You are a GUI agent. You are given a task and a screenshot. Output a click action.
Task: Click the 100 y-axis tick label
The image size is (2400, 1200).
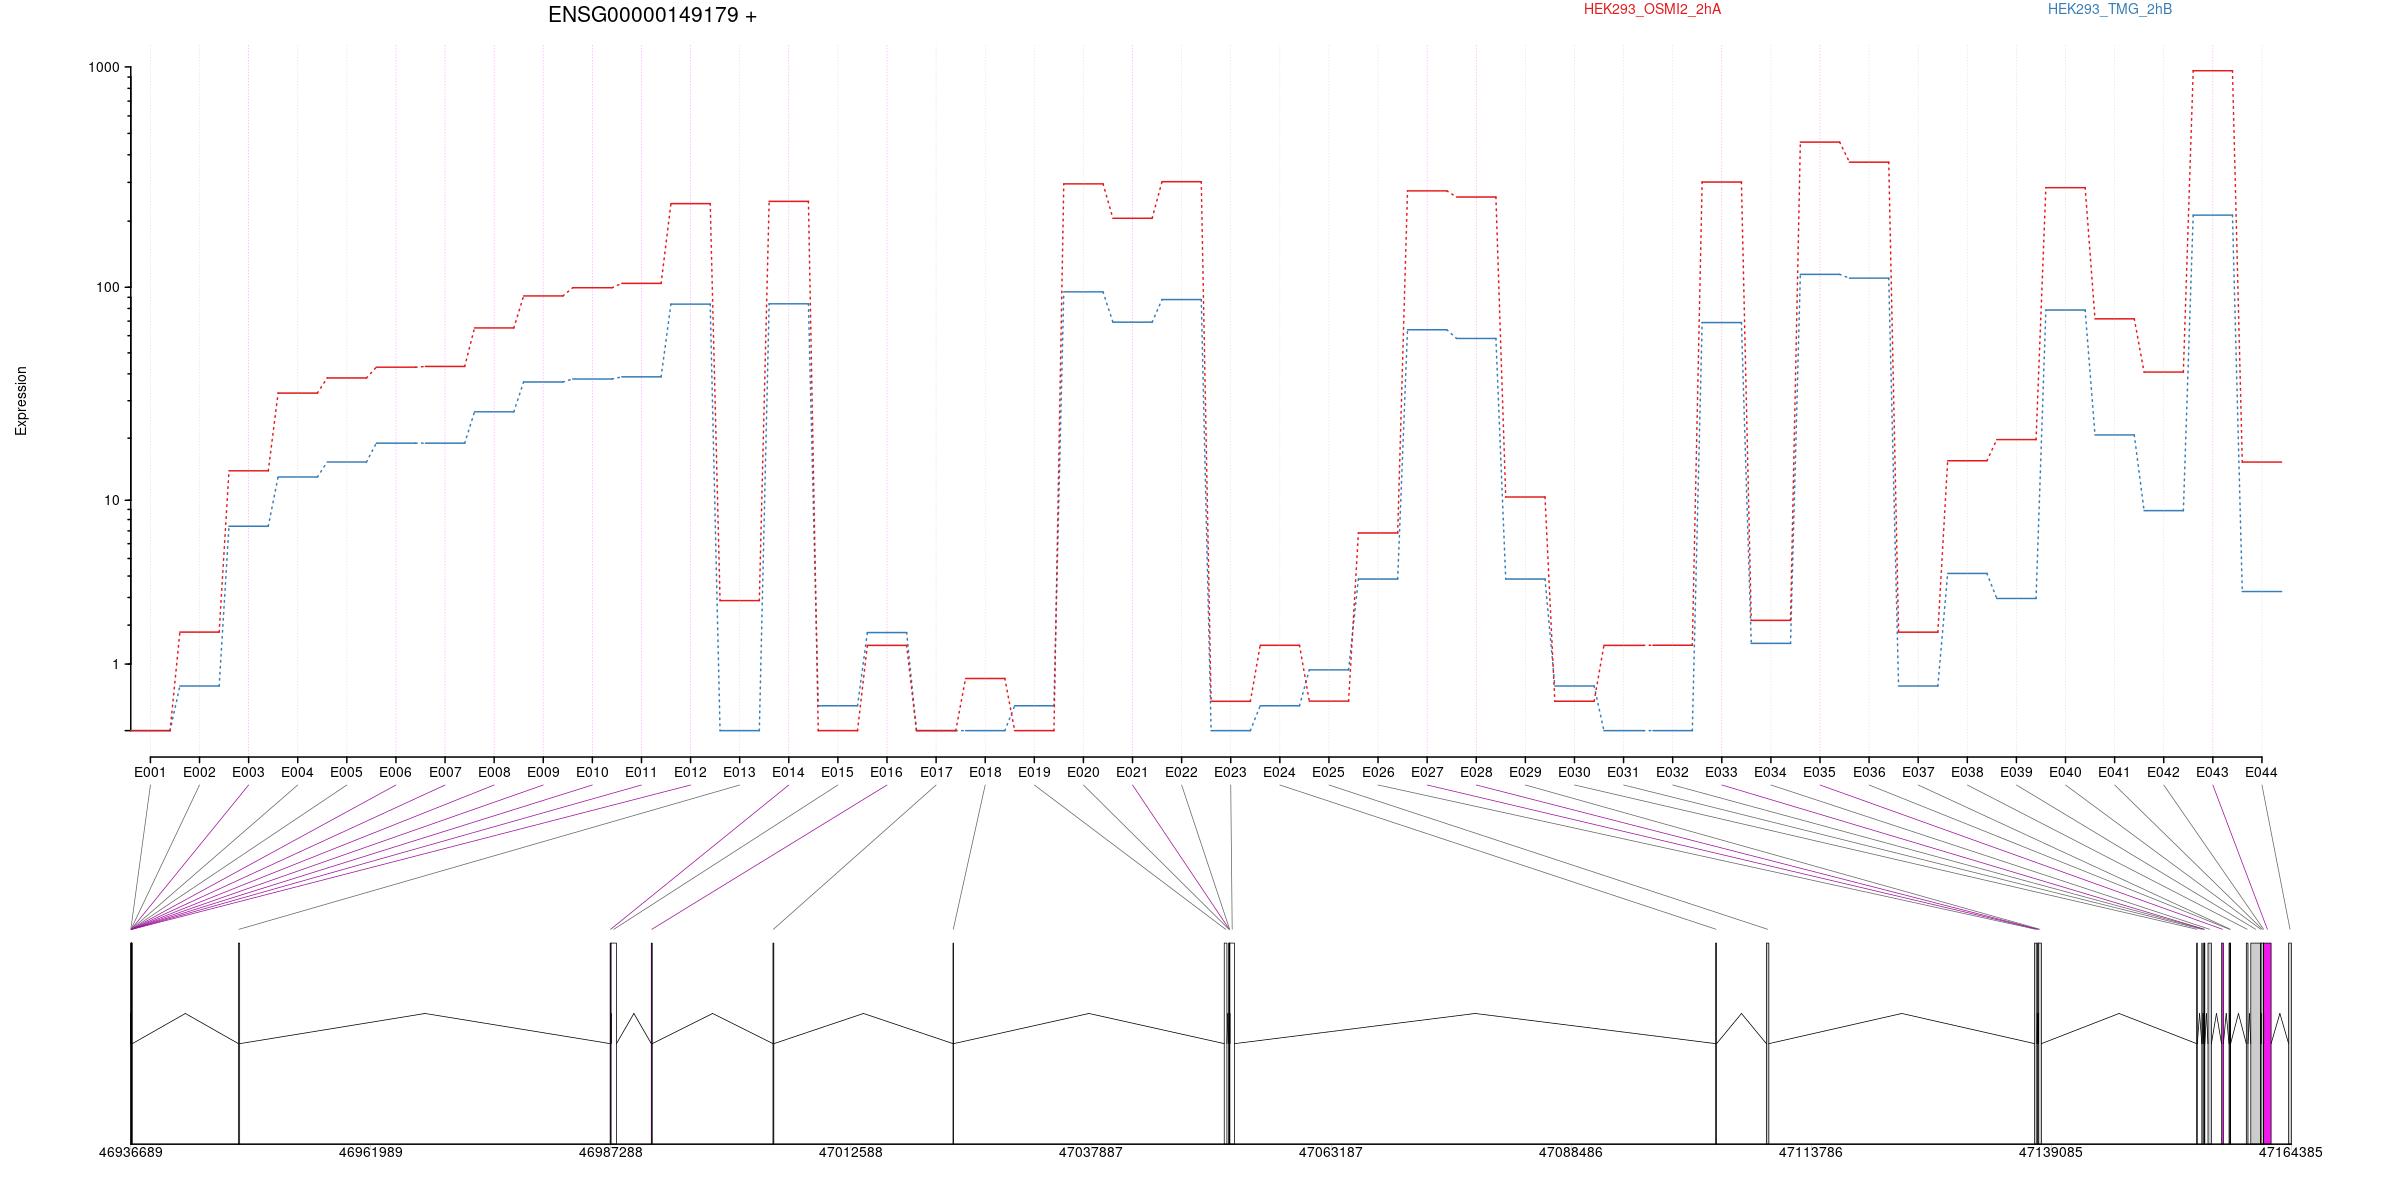click(x=107, y=287)
